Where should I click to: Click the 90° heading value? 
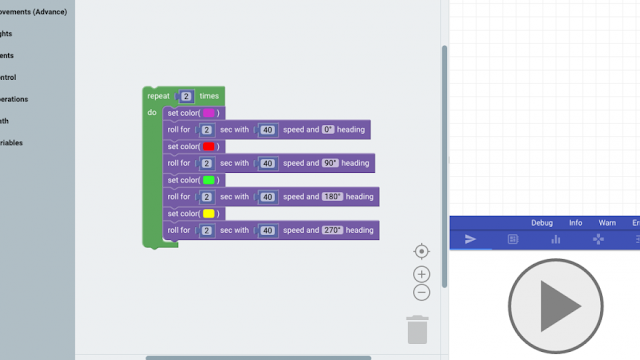(330, 163)
